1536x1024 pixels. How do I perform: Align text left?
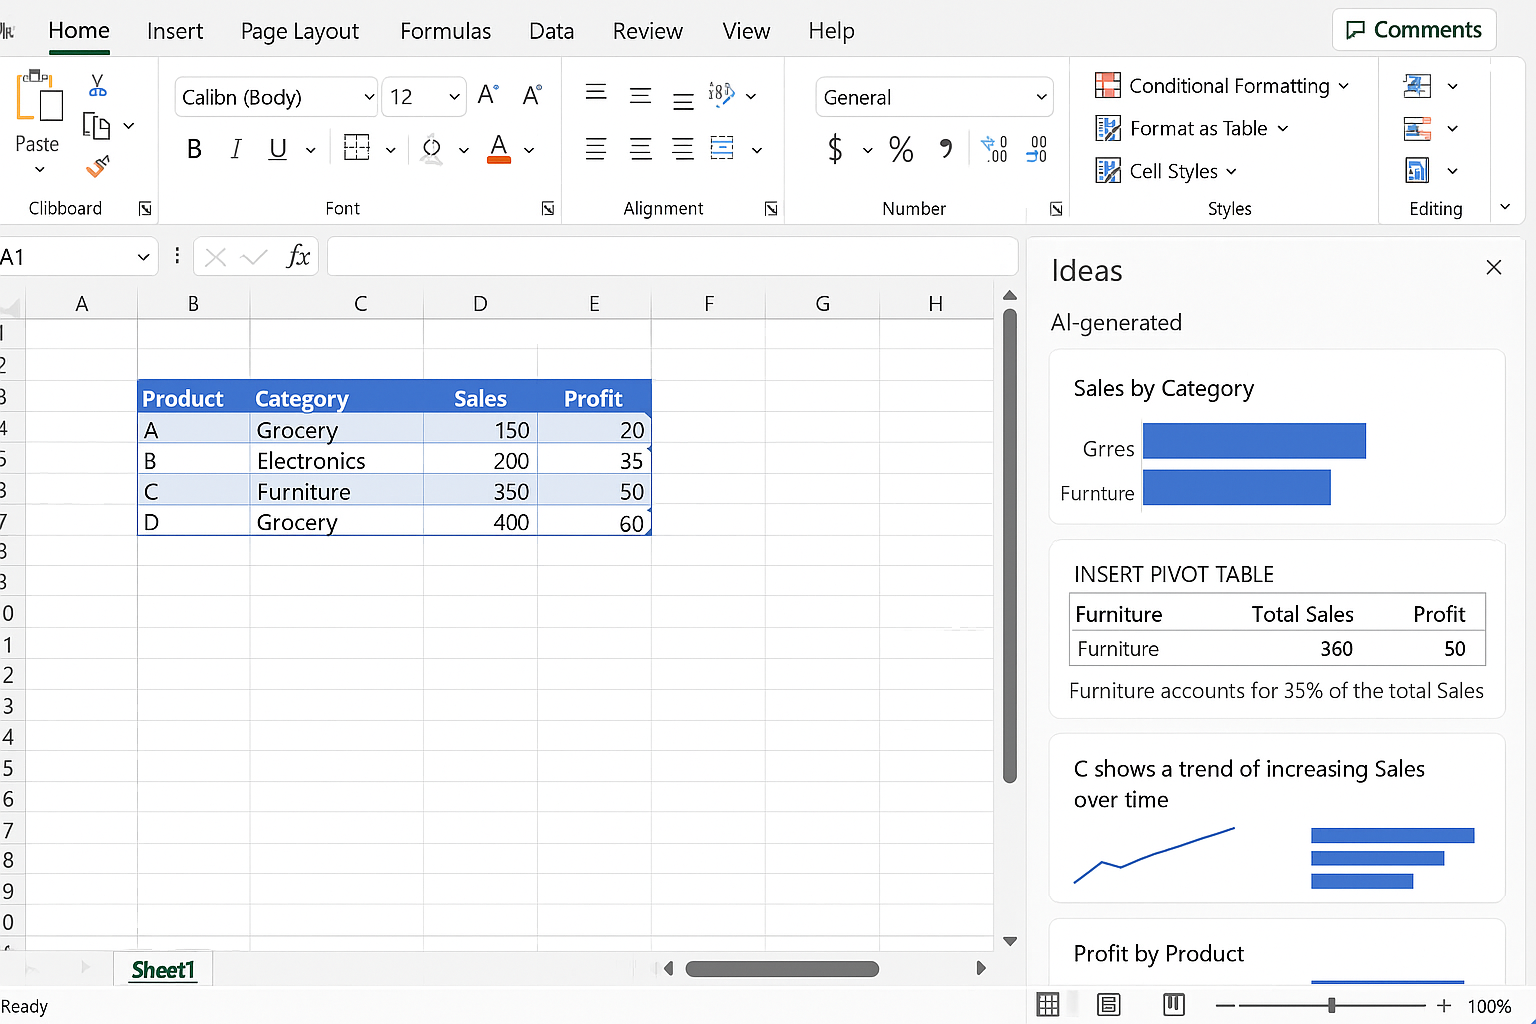(596, 150)
